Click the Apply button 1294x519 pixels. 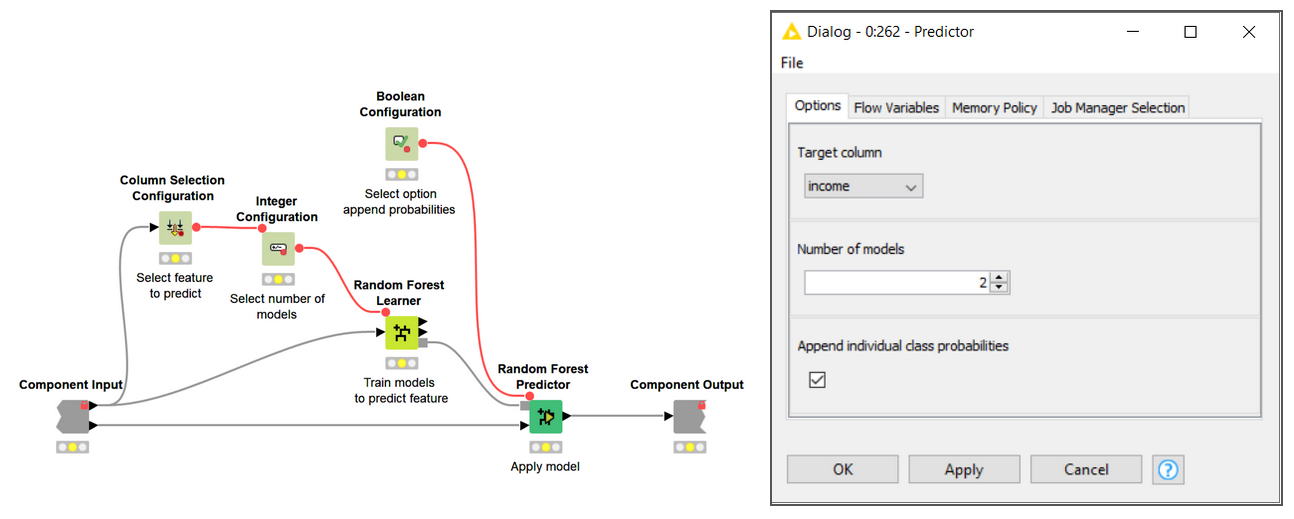coord(964,469)
